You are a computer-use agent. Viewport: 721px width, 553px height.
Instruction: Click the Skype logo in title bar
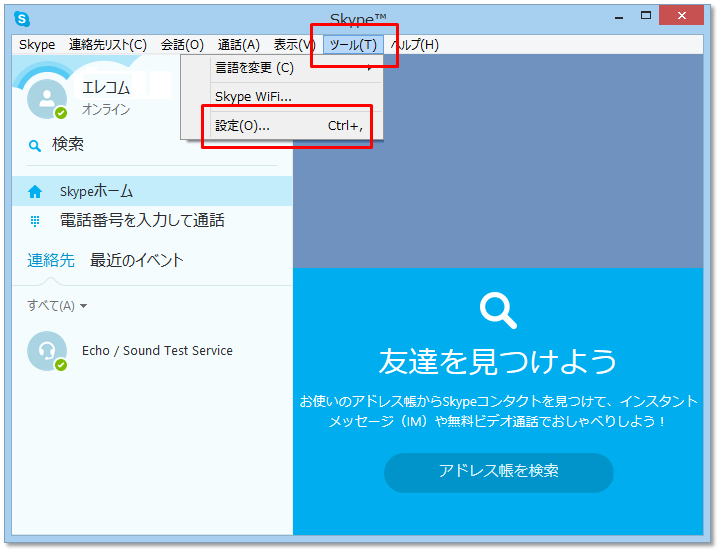click(x=22, y=19)
